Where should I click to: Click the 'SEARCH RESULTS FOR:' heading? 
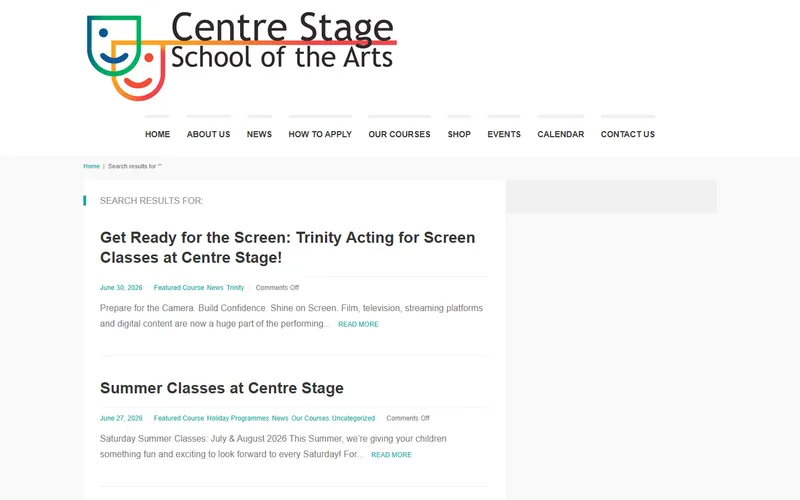coord(152,201)
